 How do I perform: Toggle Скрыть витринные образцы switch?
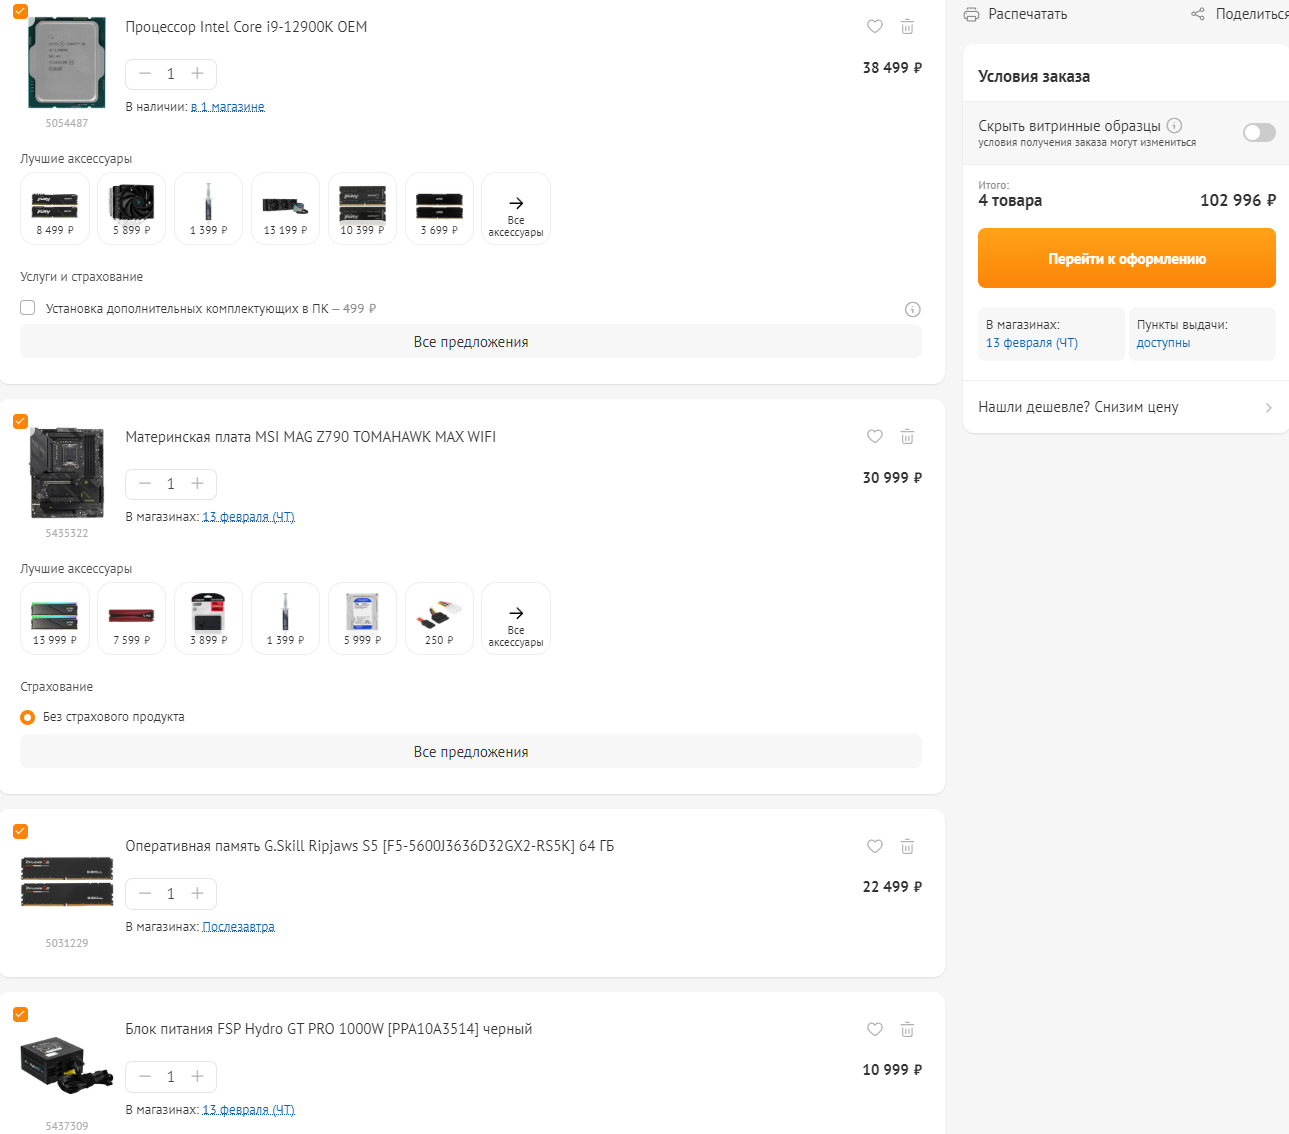[x=1259, y=133]
